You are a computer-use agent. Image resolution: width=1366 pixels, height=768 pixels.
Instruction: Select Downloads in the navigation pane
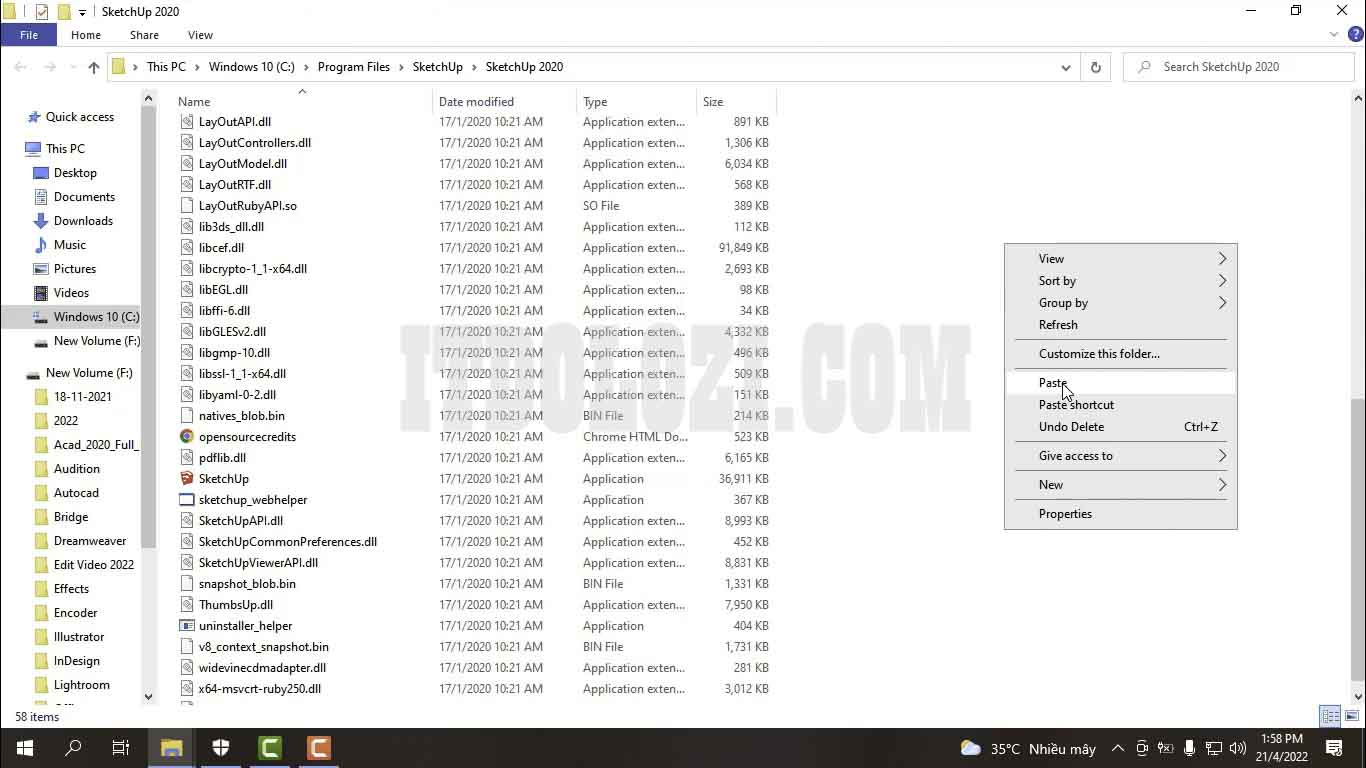click(83, 221)
